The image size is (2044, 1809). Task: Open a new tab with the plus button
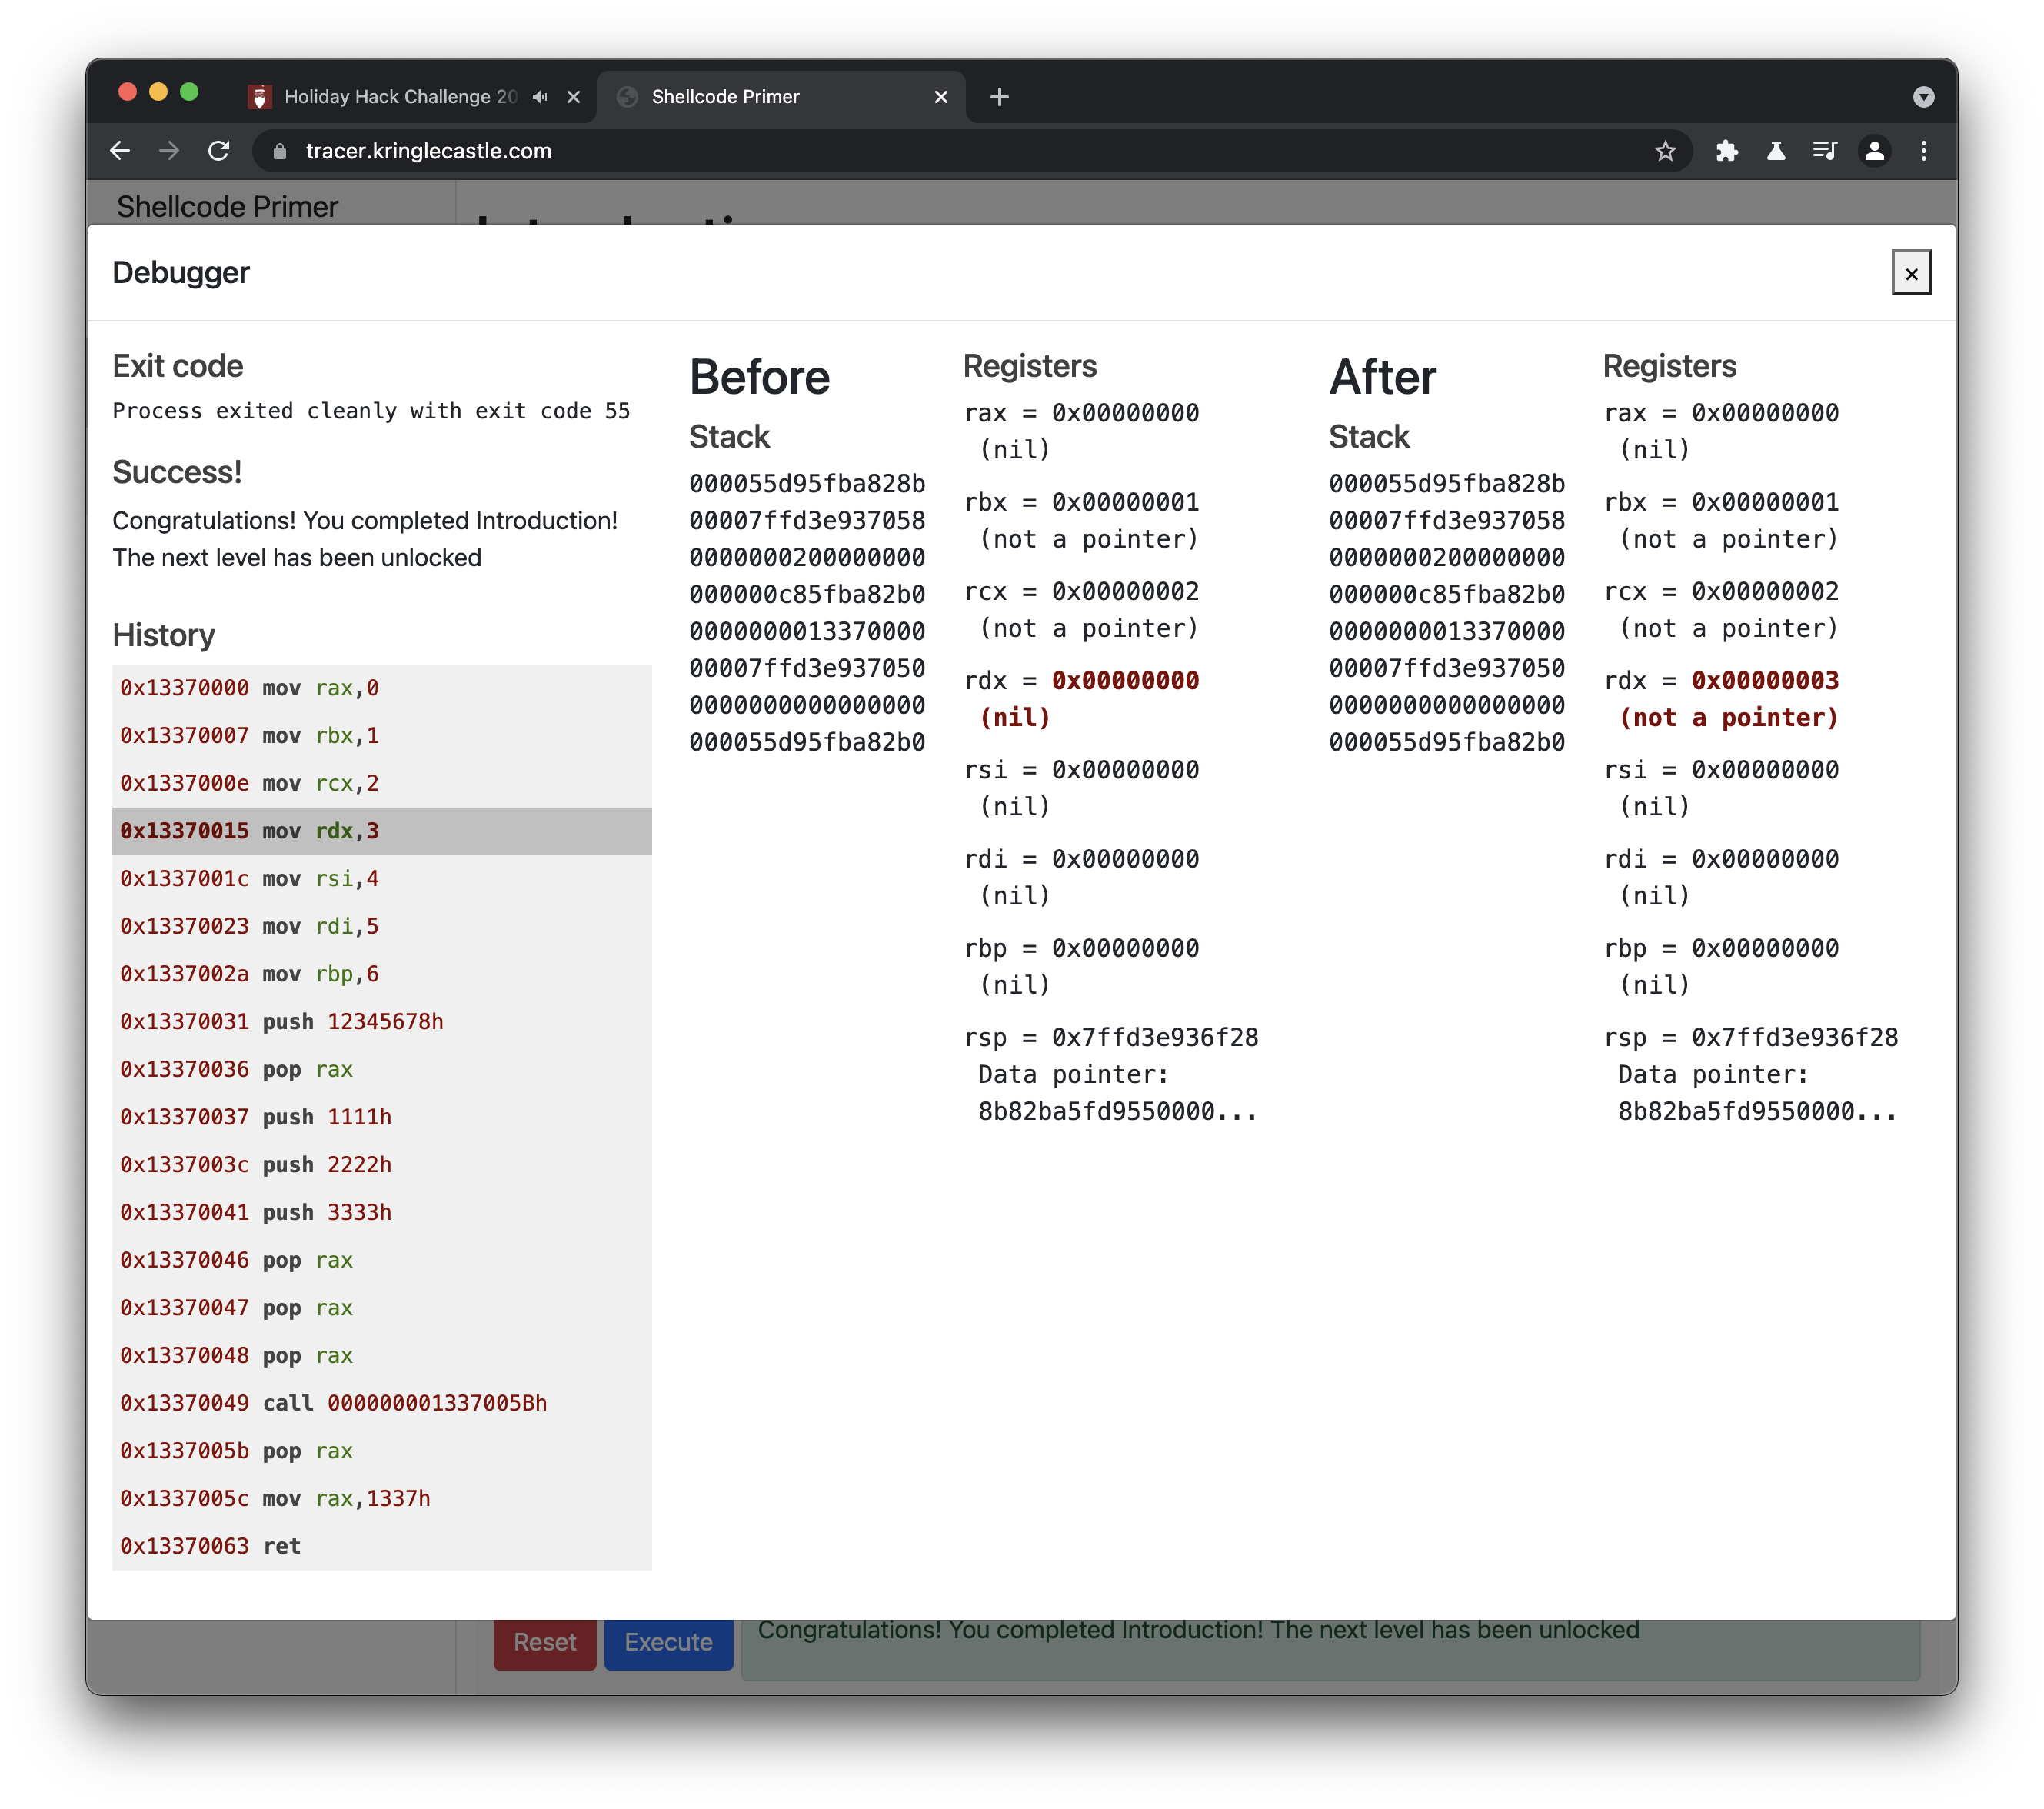pos(999,97)
